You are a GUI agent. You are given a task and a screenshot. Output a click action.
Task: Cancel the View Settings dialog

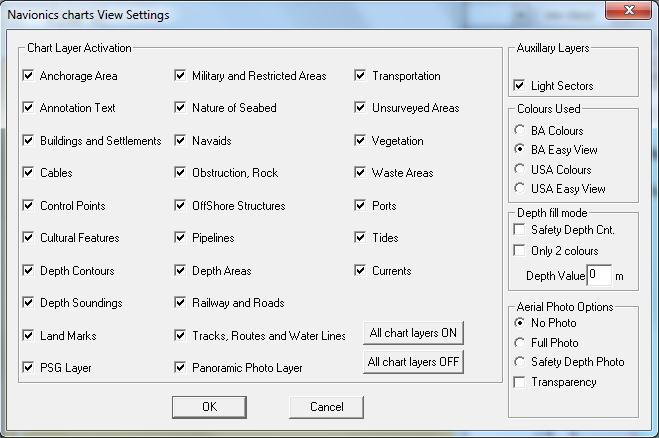coord(327,407)
